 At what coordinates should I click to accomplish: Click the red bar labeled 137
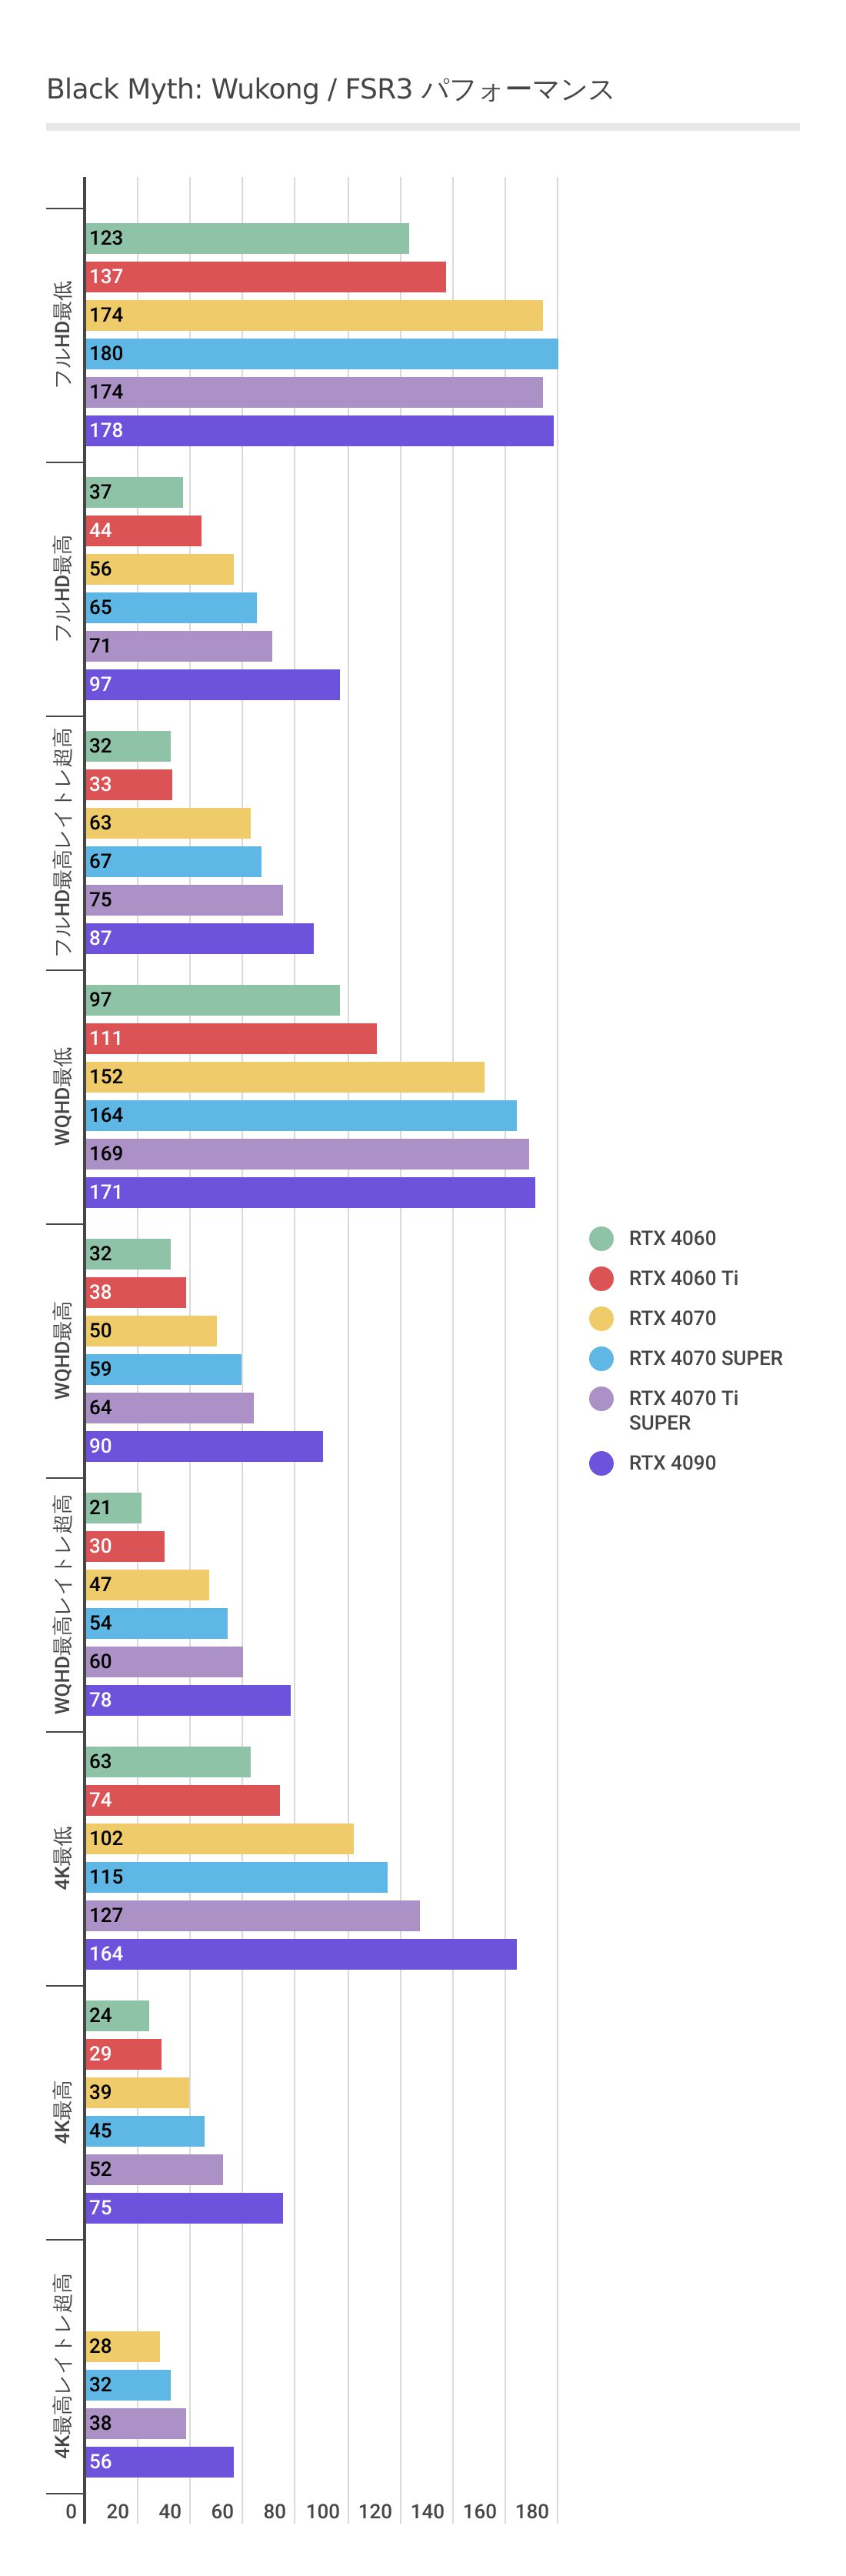(x=265, y=277)
